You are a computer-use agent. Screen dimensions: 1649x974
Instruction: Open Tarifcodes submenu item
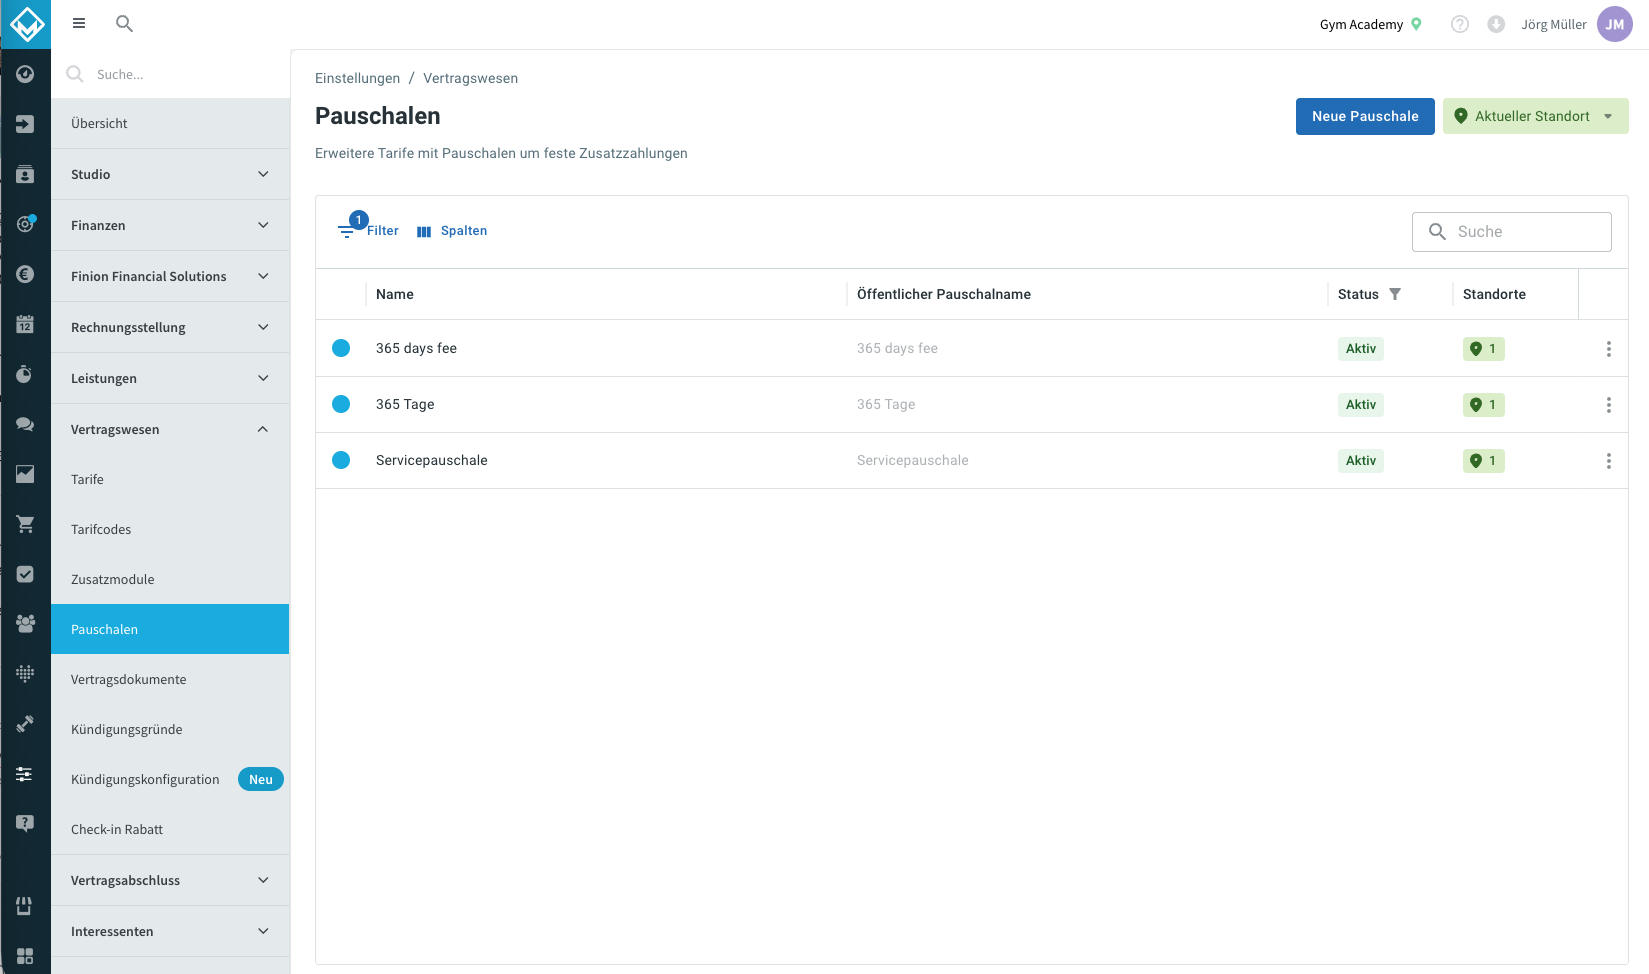click(170, 529)
